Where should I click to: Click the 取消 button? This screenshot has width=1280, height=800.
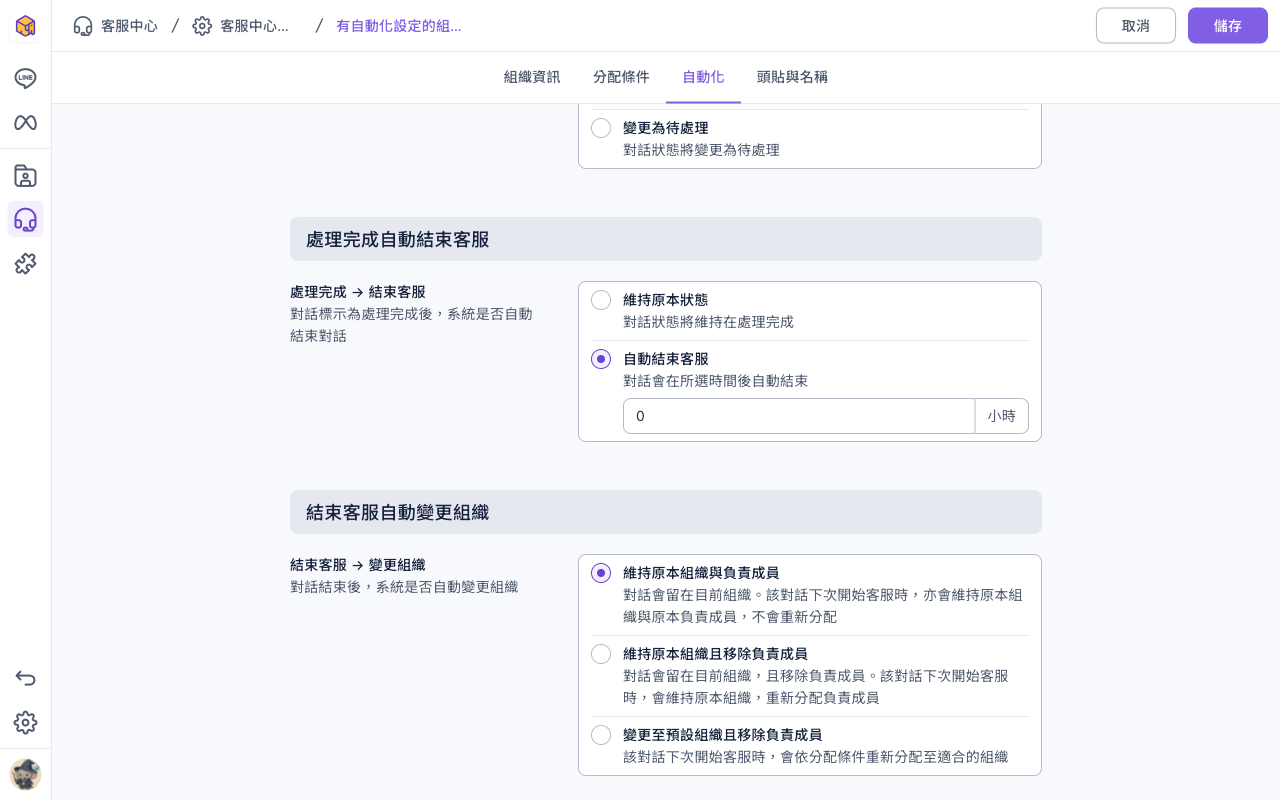click(1136, 26)
